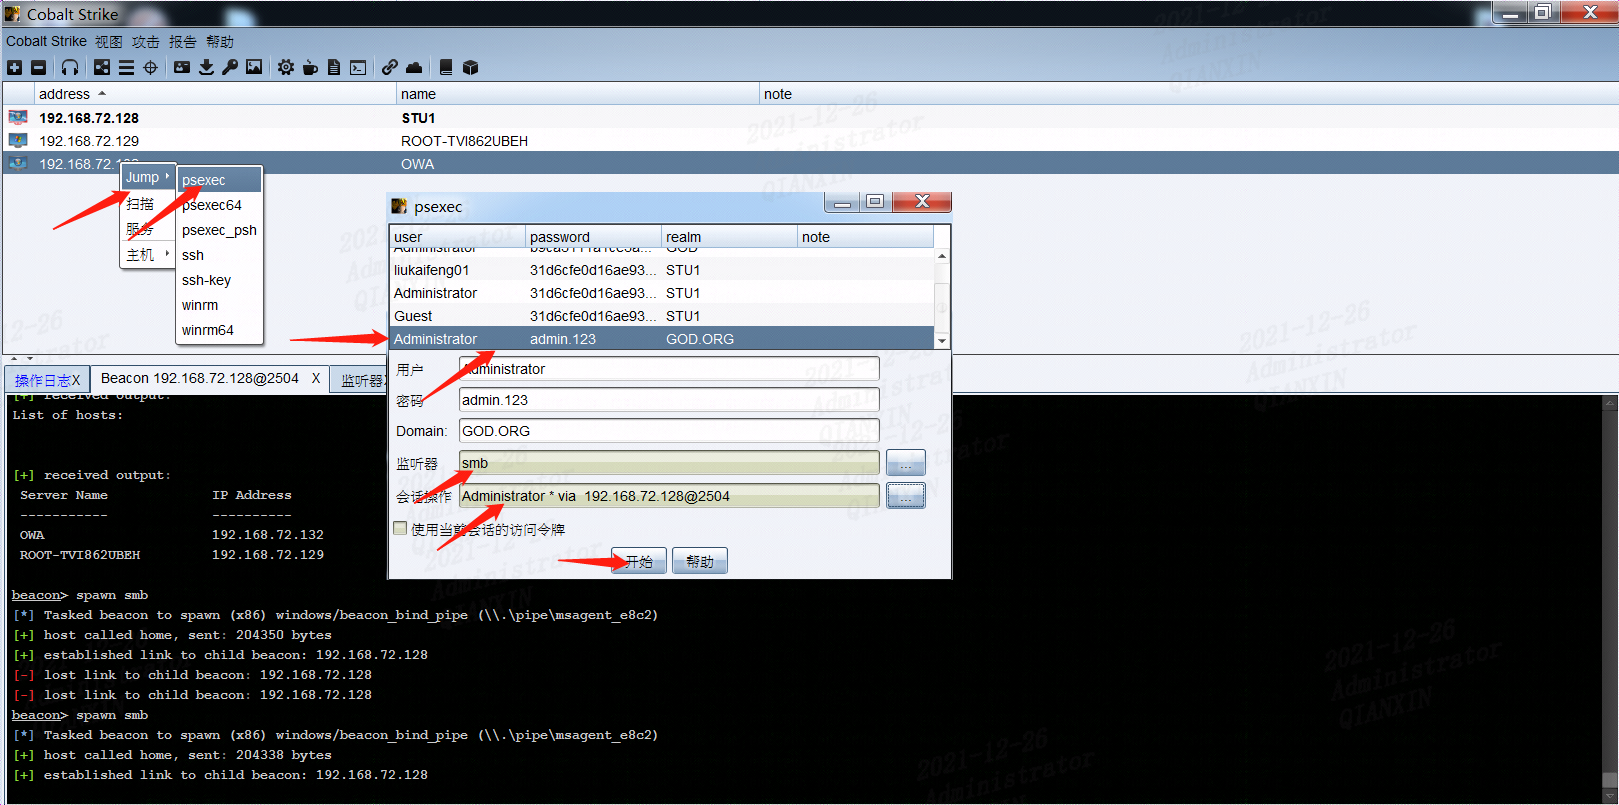Screen dimensions: 1619x805
Task: Click the browse button next to the session field
Action: click(905, 496)
